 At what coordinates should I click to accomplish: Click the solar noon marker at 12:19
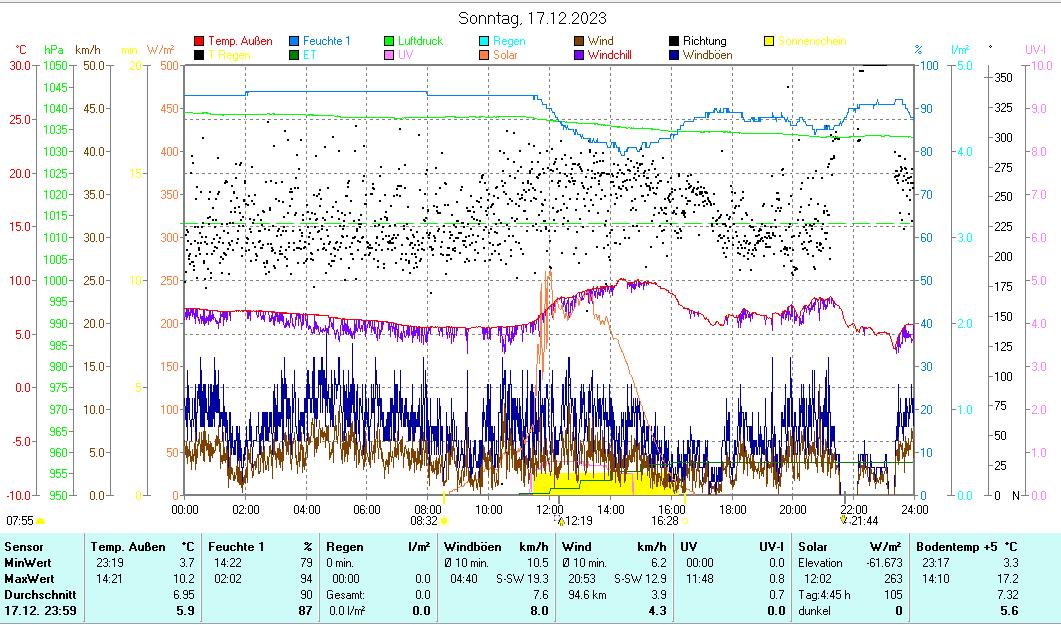[560, 520]
